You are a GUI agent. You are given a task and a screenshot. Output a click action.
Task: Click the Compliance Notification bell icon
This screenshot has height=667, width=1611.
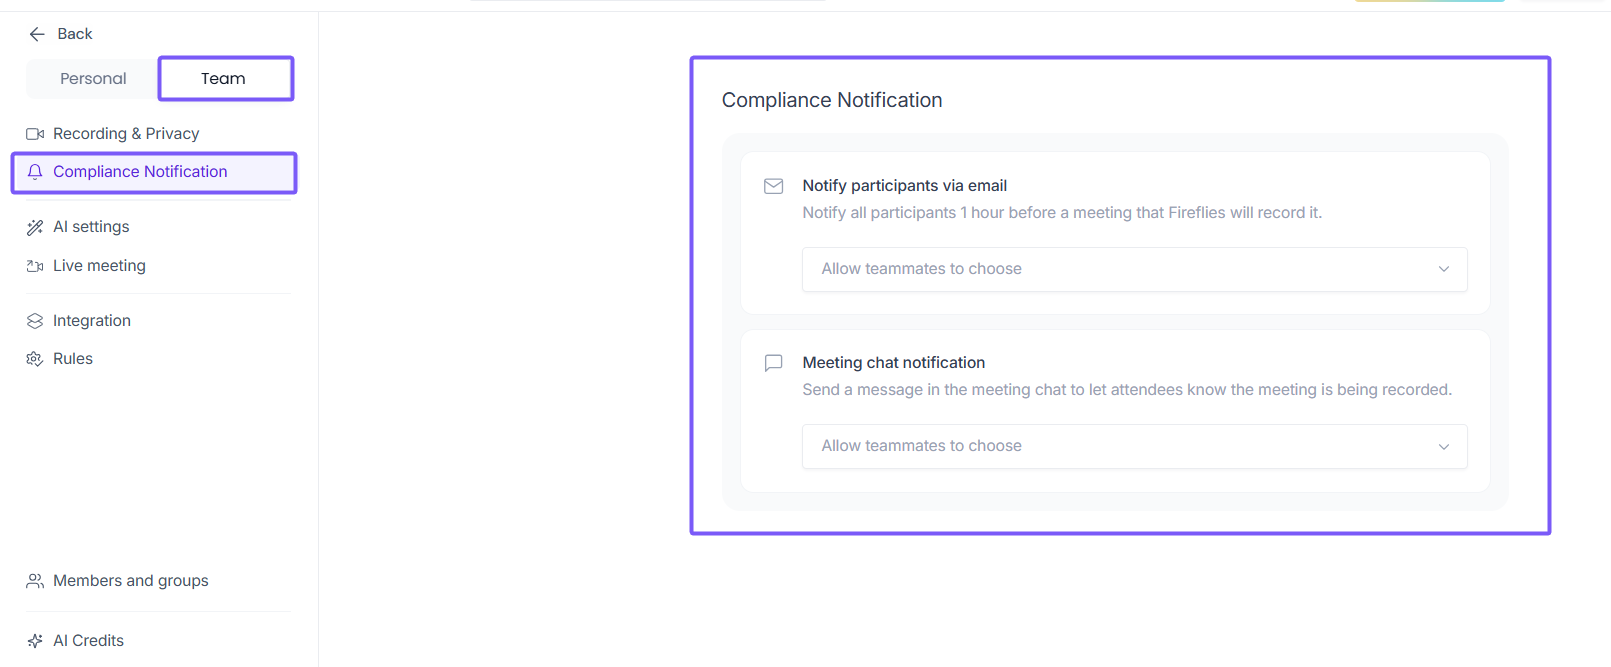point(35,172)
